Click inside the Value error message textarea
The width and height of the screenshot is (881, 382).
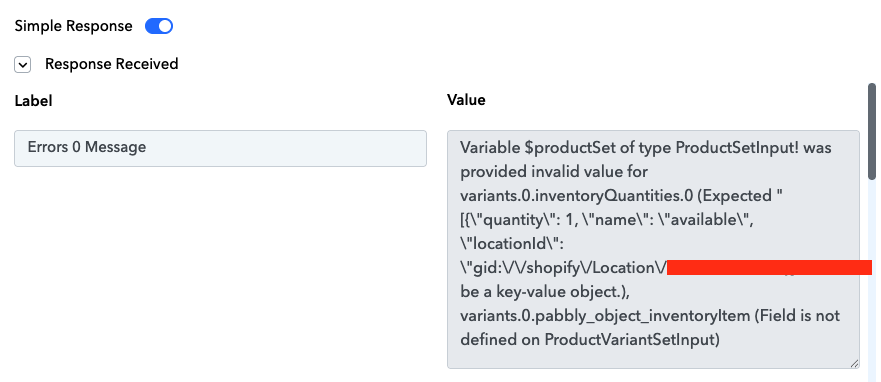coord(653,249)
